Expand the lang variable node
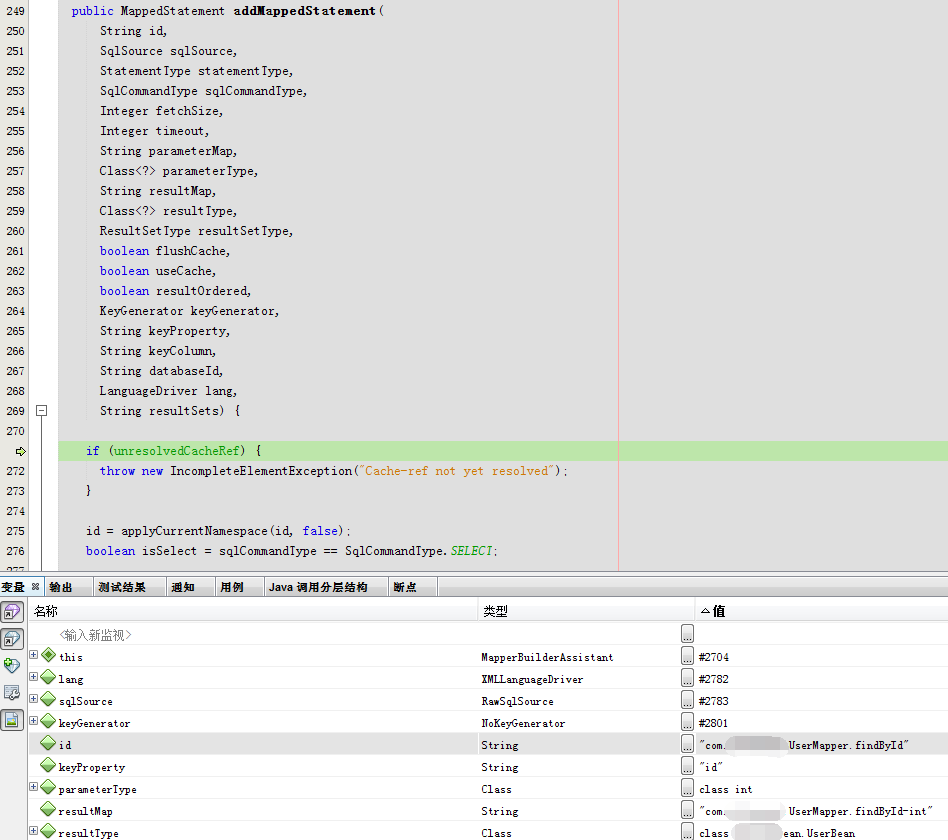Image resolution: width=948 pixels, height=840 pixels. [x=34, y=676]
